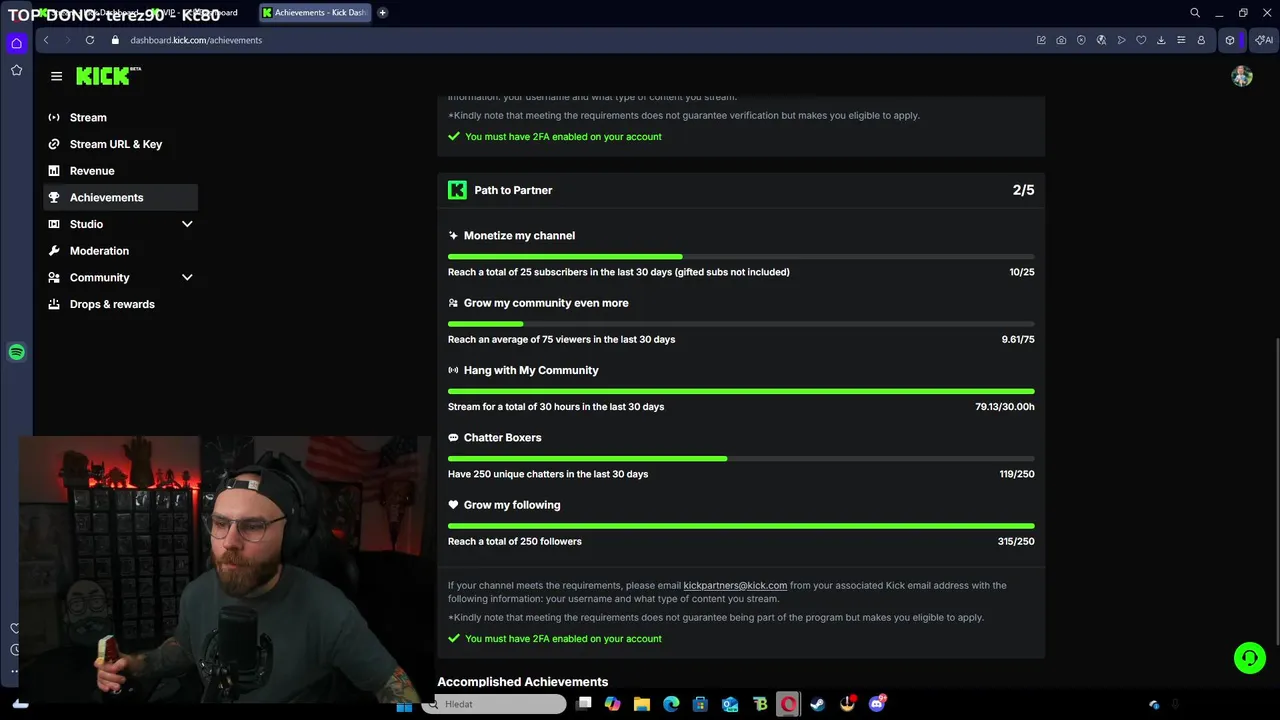This screenshot has width=1280, height=720.
Task: Click the 315/250 followers value
Action: [x=1016, y=541]
